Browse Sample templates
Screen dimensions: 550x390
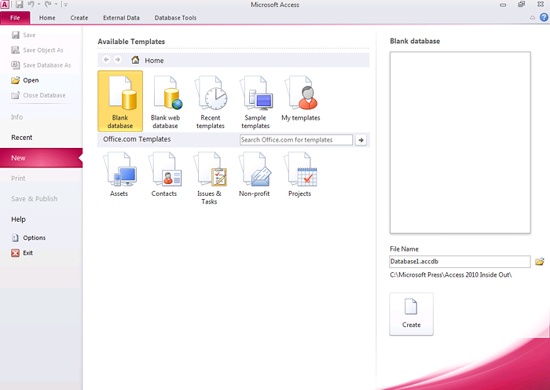[256, 101]
